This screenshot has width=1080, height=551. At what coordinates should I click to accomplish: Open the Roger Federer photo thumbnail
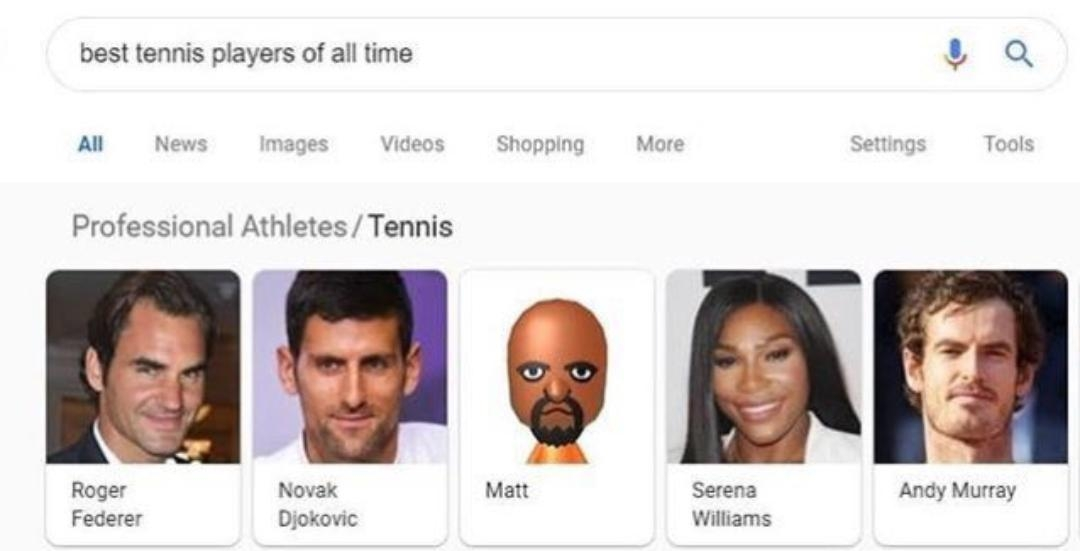[143, 367]
